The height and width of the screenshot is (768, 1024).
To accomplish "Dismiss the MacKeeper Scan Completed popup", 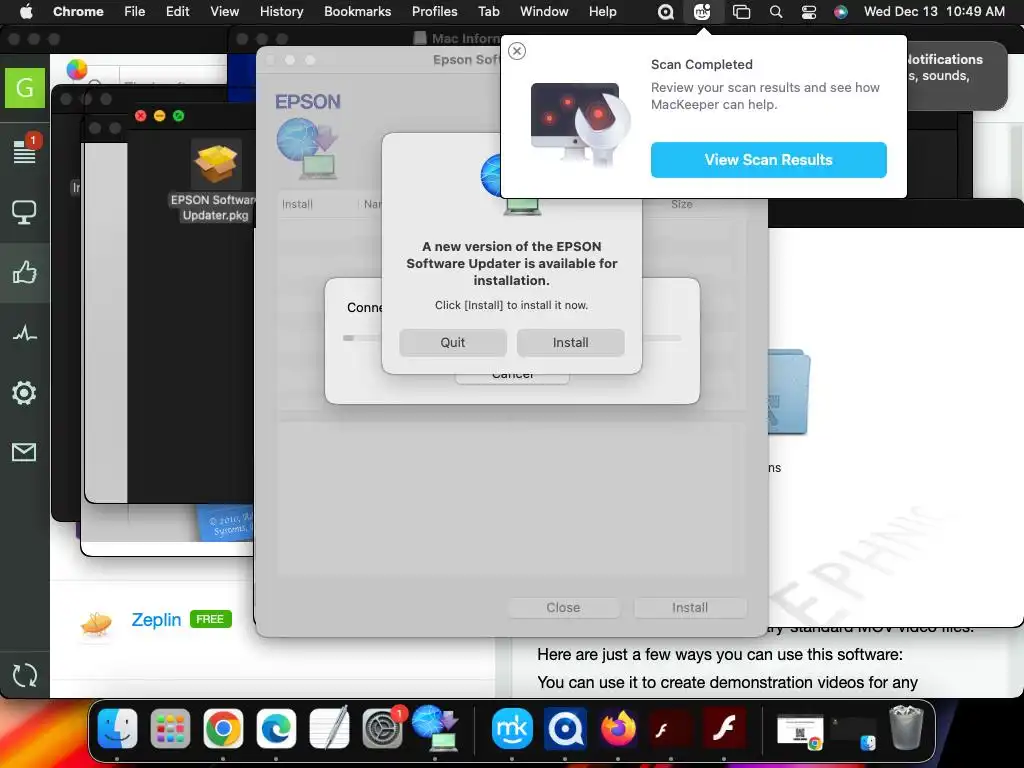I will [x=517, y=51].
